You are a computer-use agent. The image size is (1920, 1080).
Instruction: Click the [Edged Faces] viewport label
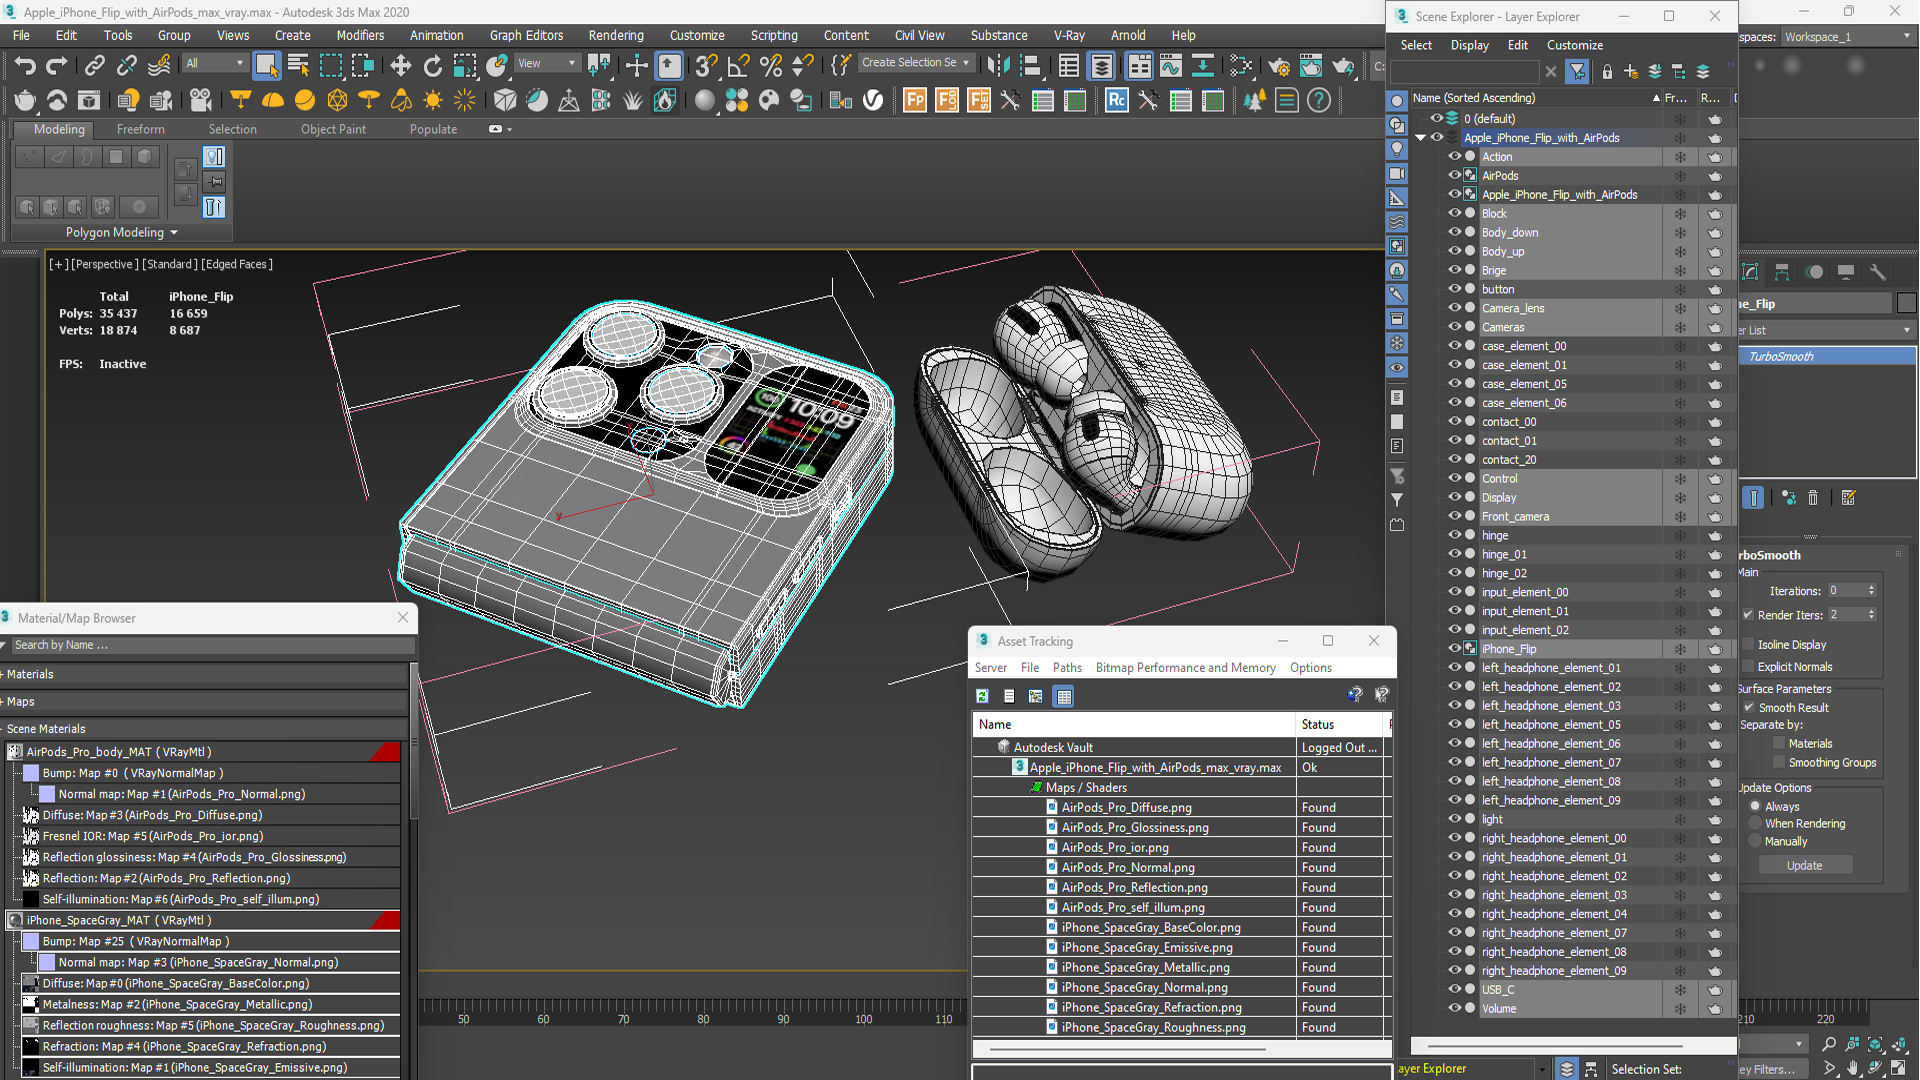(237, 264)
